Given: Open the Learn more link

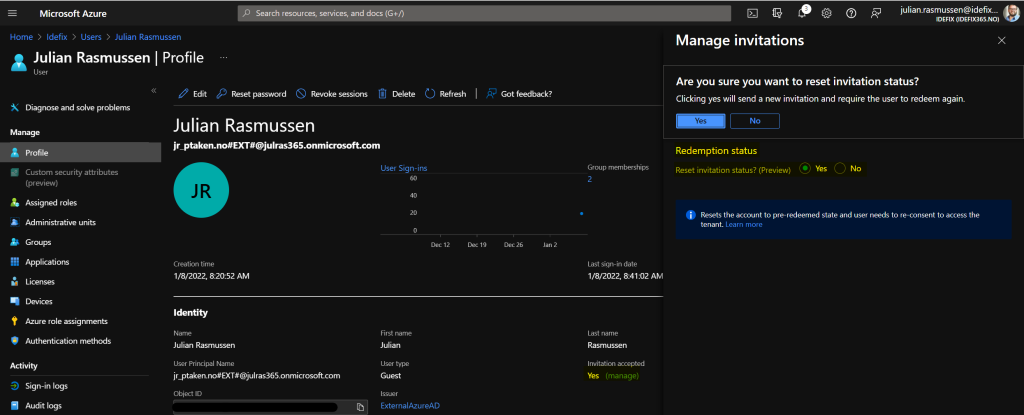Looking at the screenshot, I should (744, 224).
